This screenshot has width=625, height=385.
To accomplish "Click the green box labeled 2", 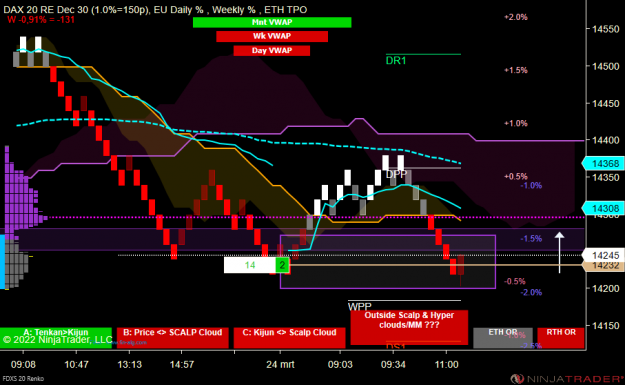I will tap(282, 265).
